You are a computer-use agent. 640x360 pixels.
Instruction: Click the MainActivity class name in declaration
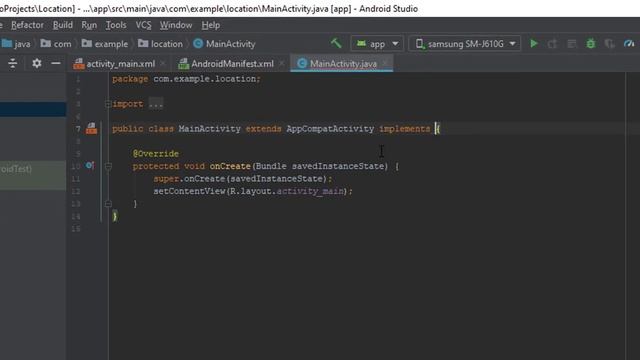[x=209, y=129]
